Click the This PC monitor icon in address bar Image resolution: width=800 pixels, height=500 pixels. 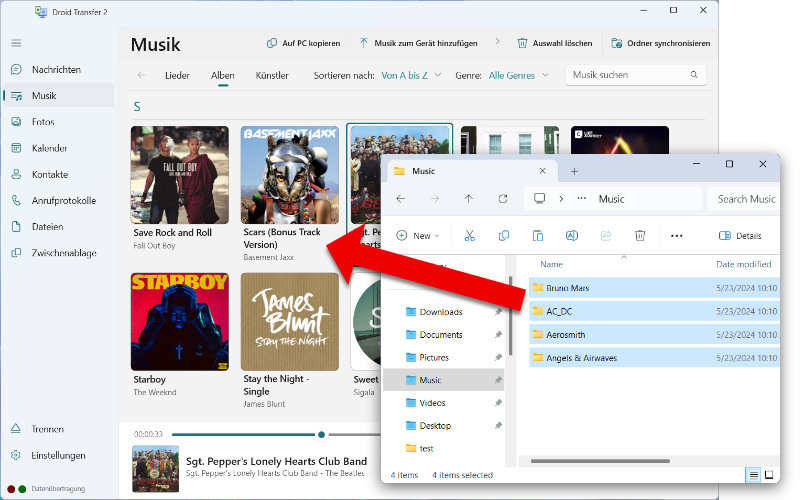click(539, 198)
